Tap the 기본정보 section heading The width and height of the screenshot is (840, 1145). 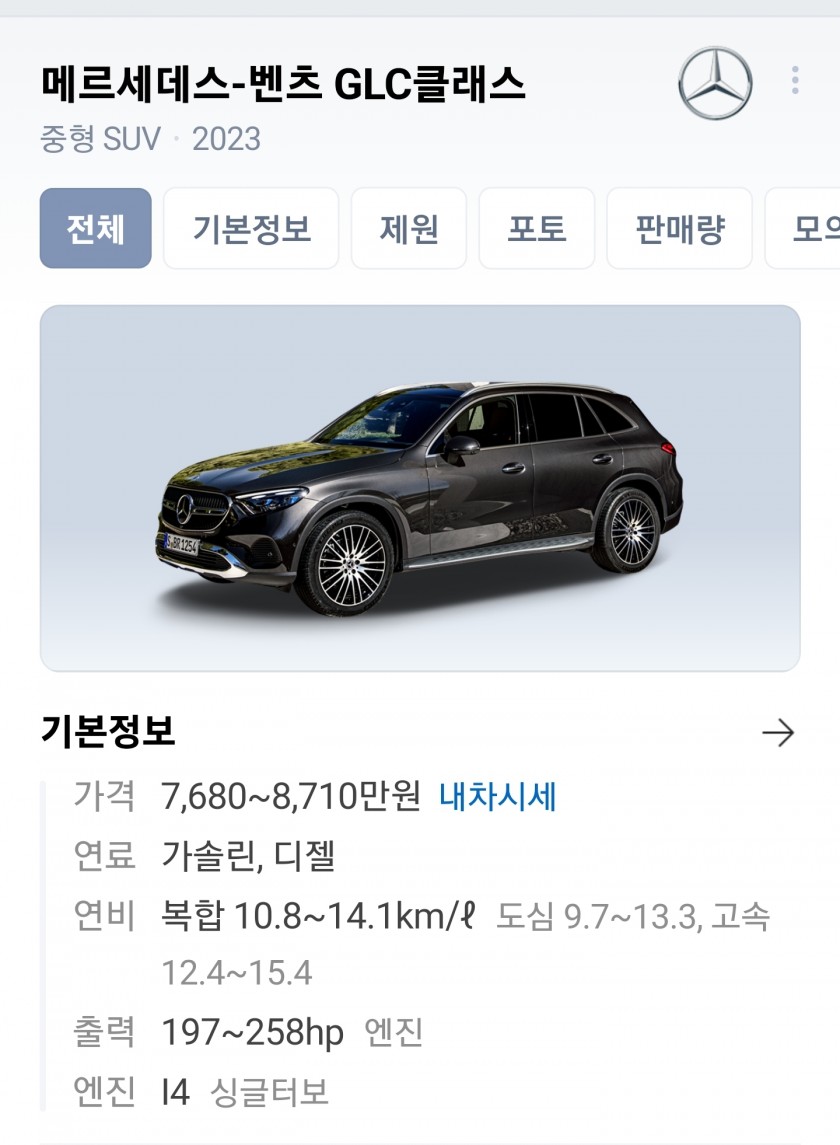(x=108, y=731)
